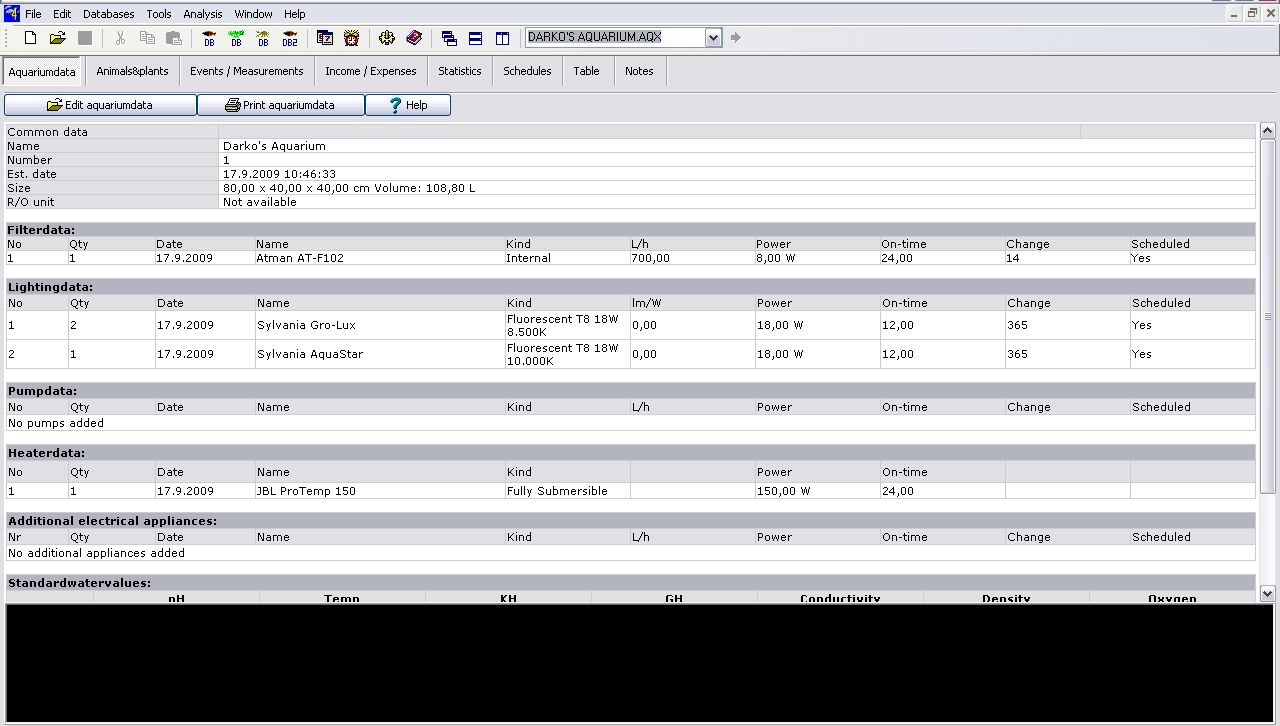Open the calendar scheduler icon
This screenshot has height=726, width=1280.
click(325, 38)
